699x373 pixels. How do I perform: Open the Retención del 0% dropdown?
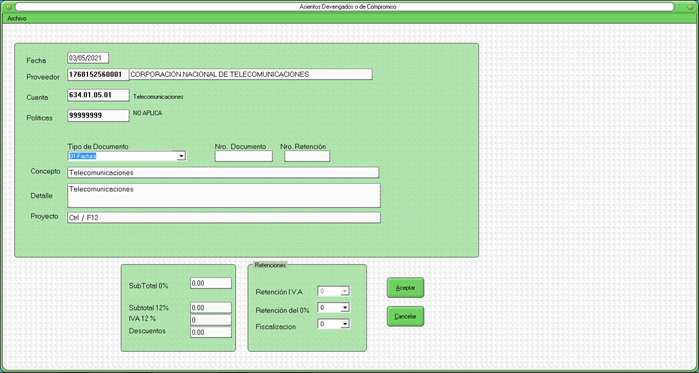coord(344,307)
